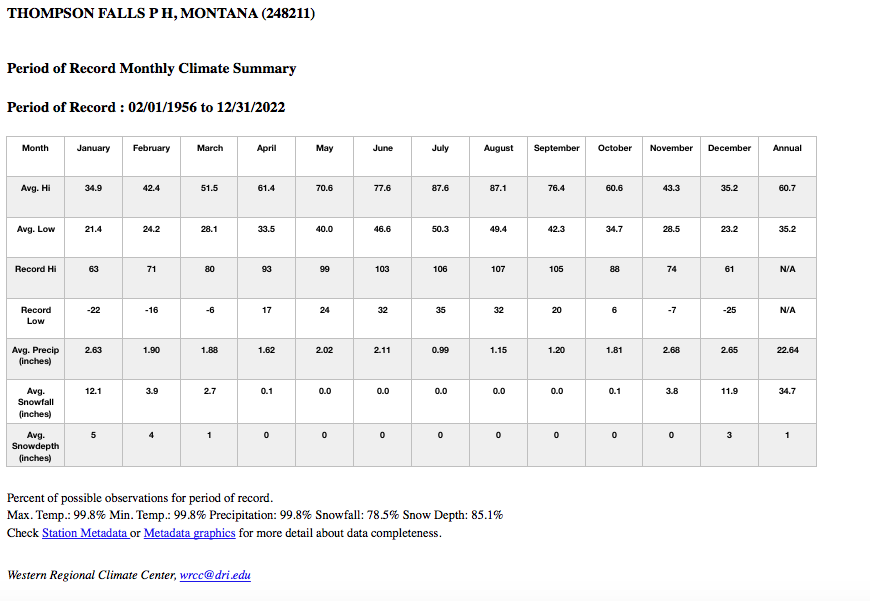
Task: Select August Record Hi value 107
Action: pos(498,269)
